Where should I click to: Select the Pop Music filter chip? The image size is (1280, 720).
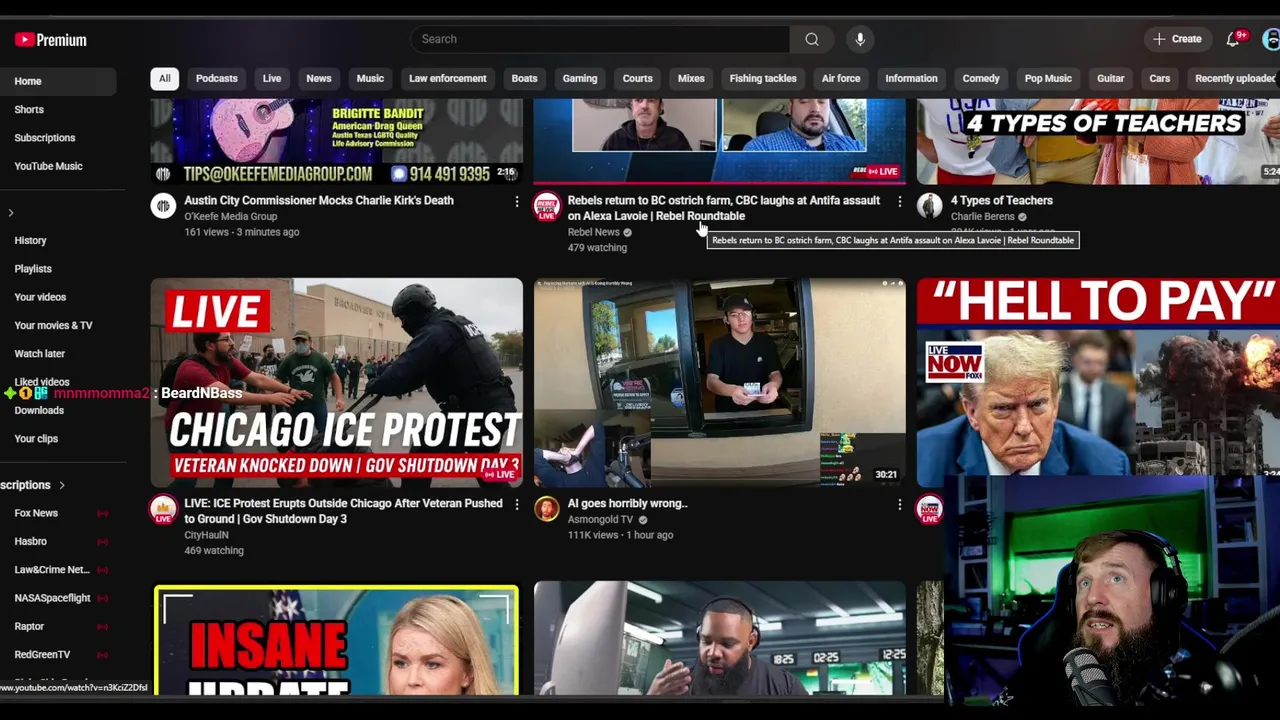coord(1048,78)
